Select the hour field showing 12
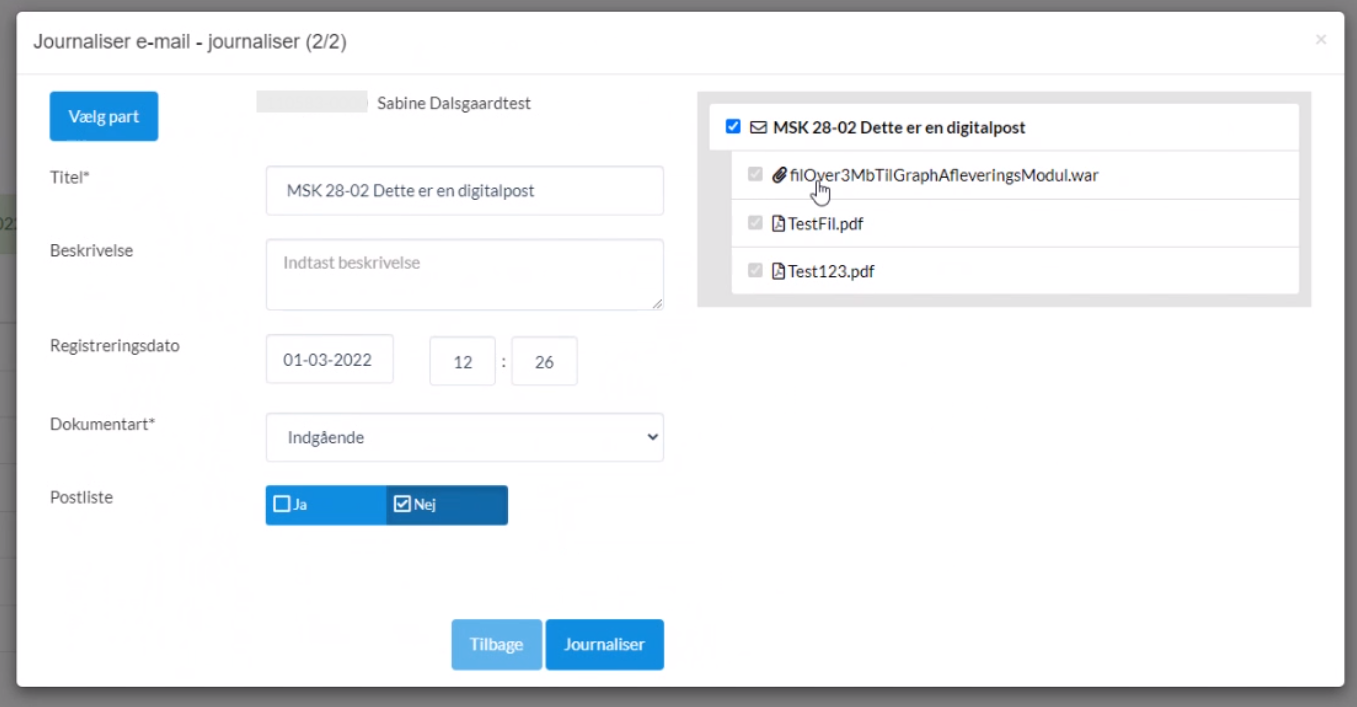 tap(462, 361)
